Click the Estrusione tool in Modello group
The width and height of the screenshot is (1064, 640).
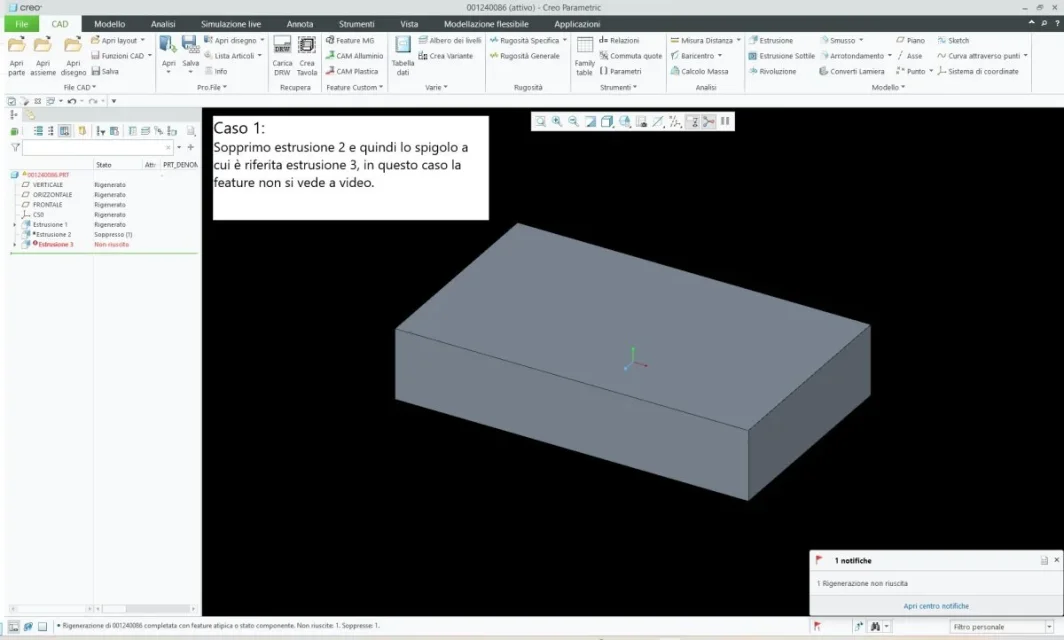tap(775, 41)
